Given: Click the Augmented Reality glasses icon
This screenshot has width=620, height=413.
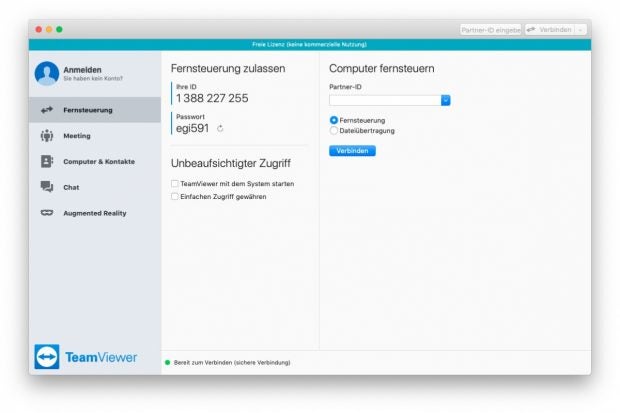Looking at the screenshot, I should tap(46, 213).
